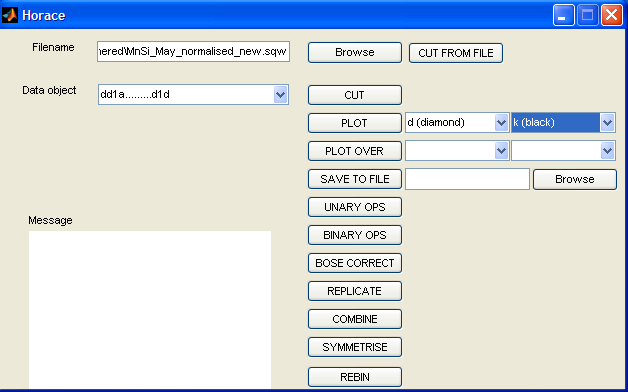
Task: Click the PLOT button
Action: [x=354, y=123]
